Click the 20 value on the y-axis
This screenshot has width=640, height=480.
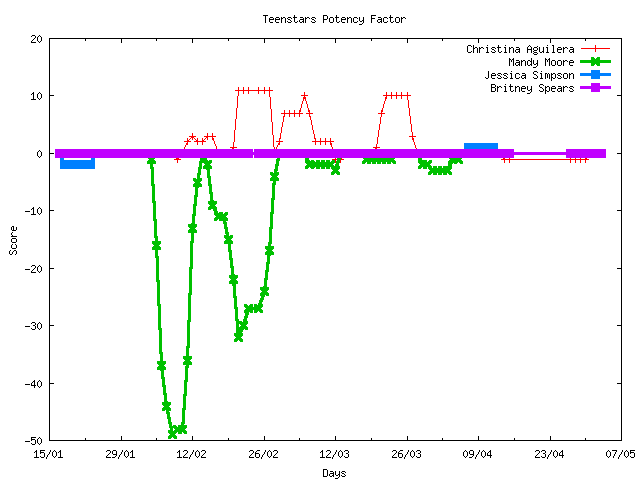[36, 39]
